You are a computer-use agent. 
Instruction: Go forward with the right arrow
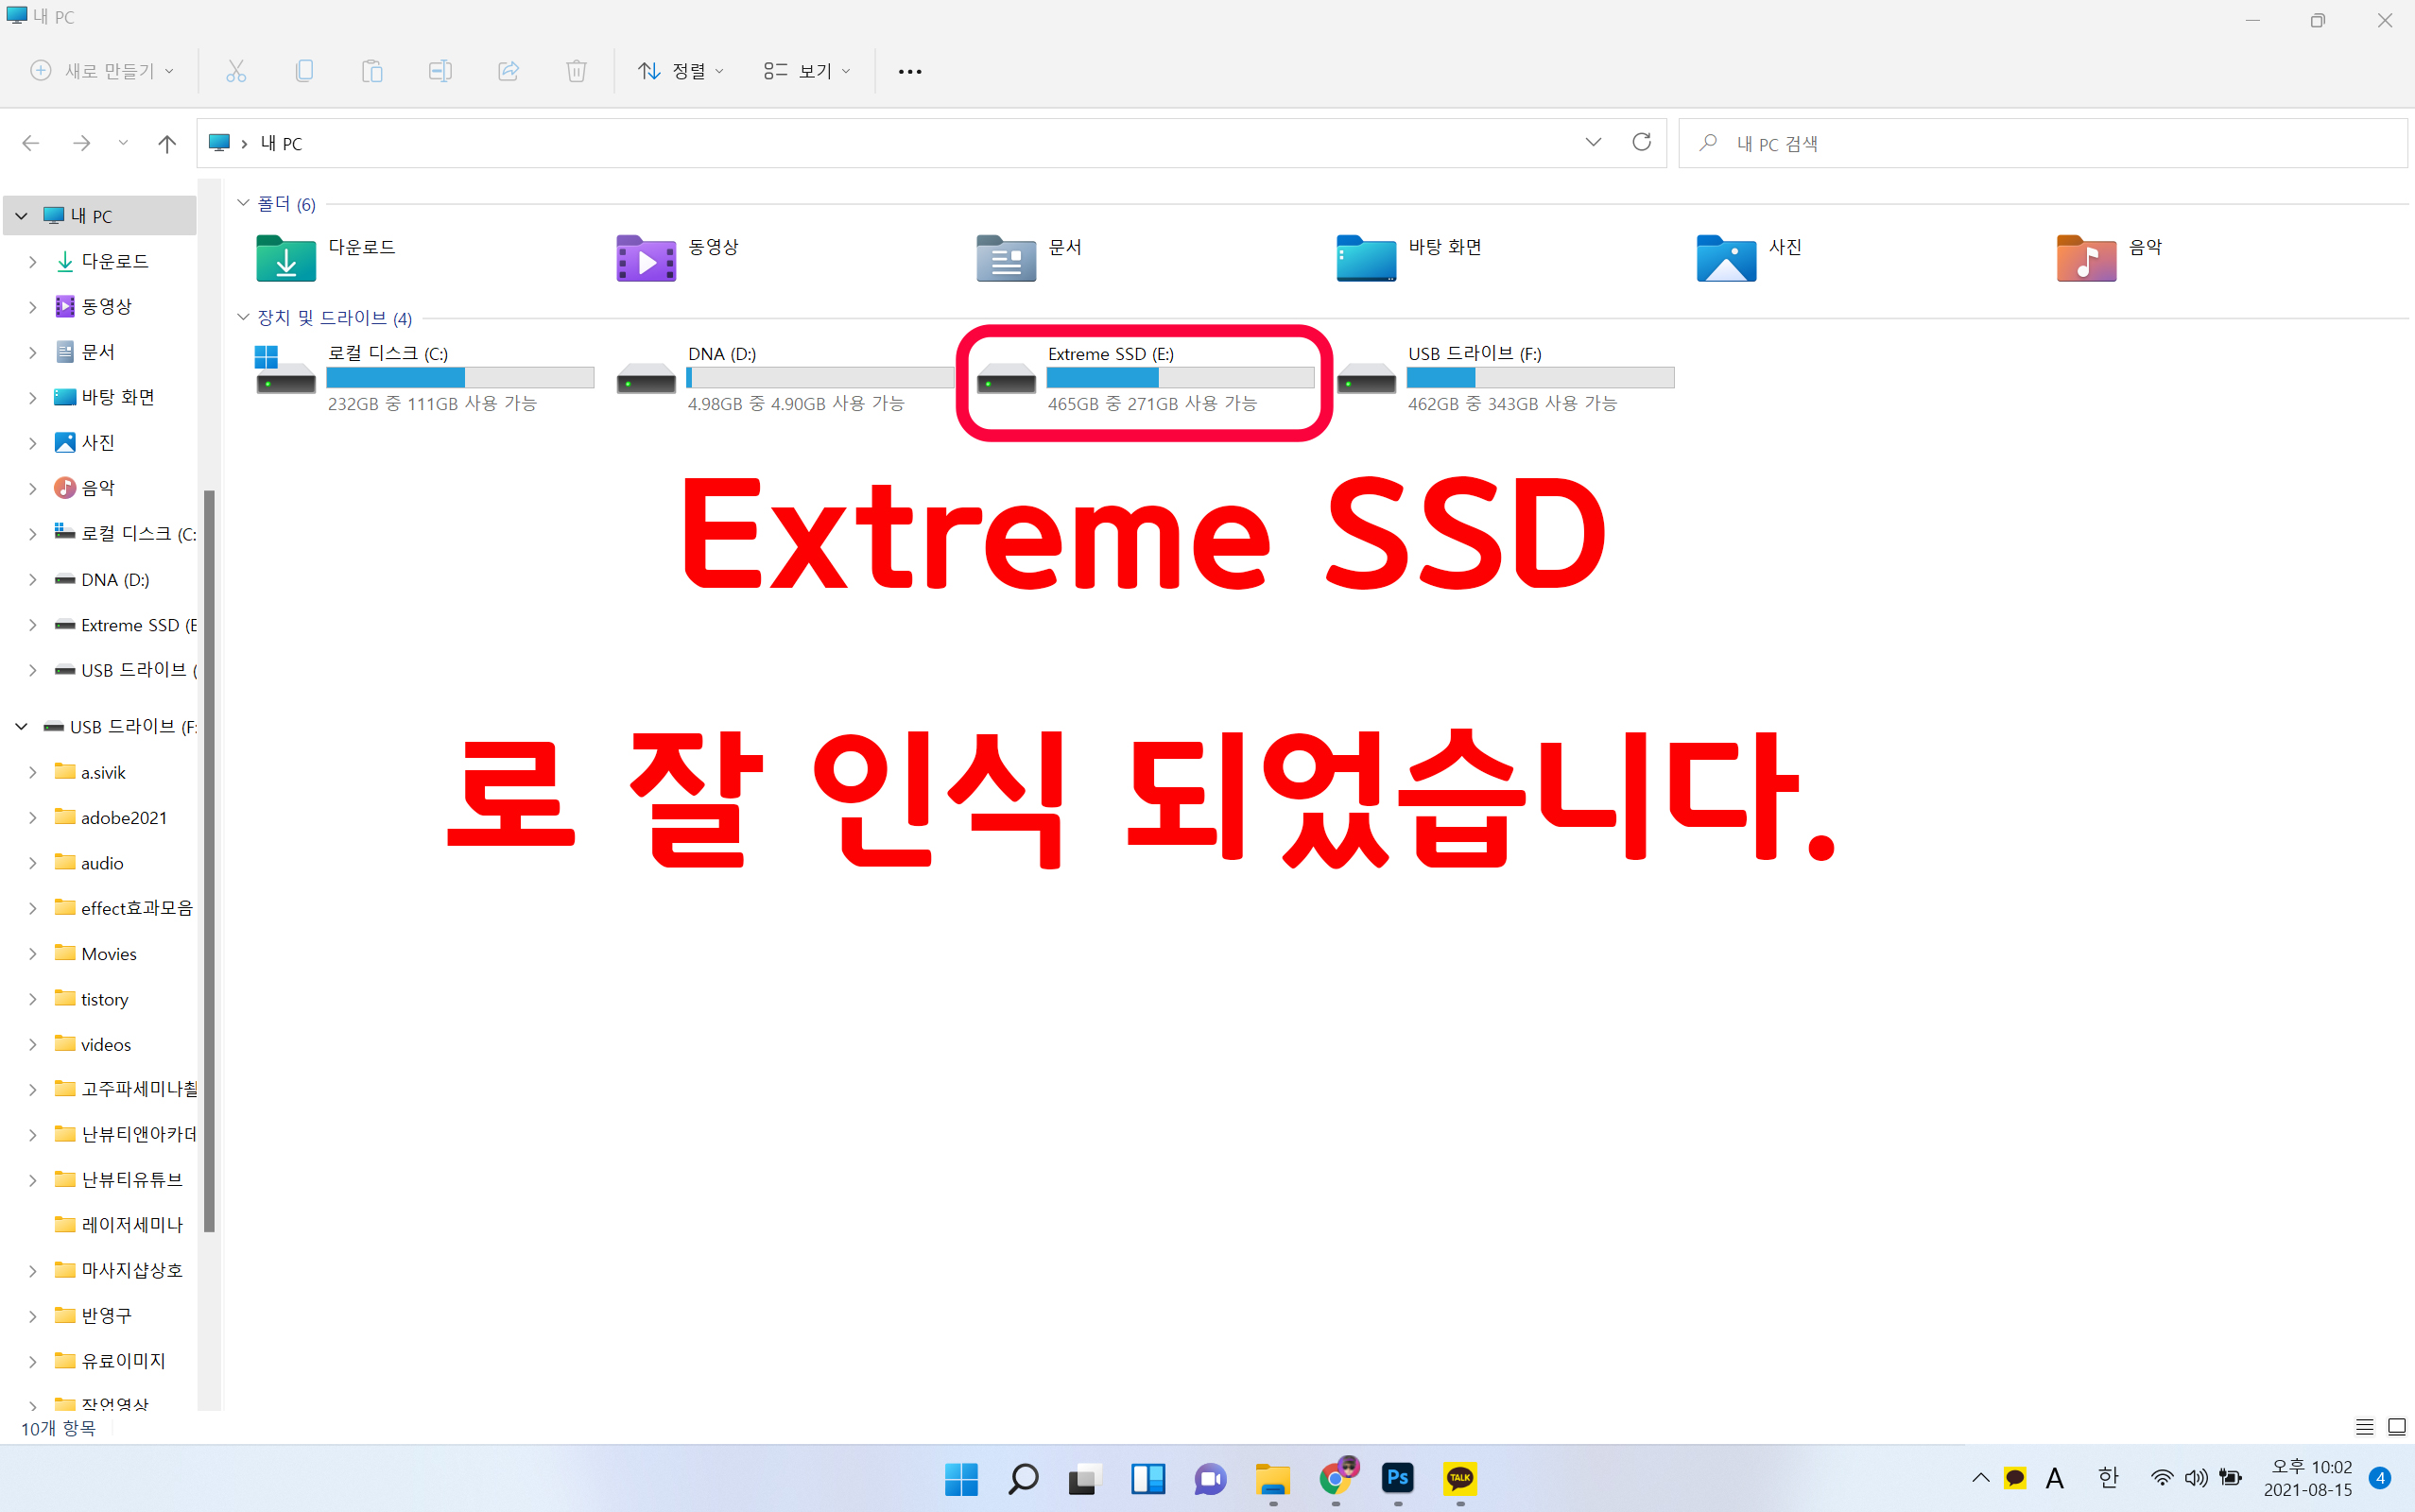(x=82, y=143)
